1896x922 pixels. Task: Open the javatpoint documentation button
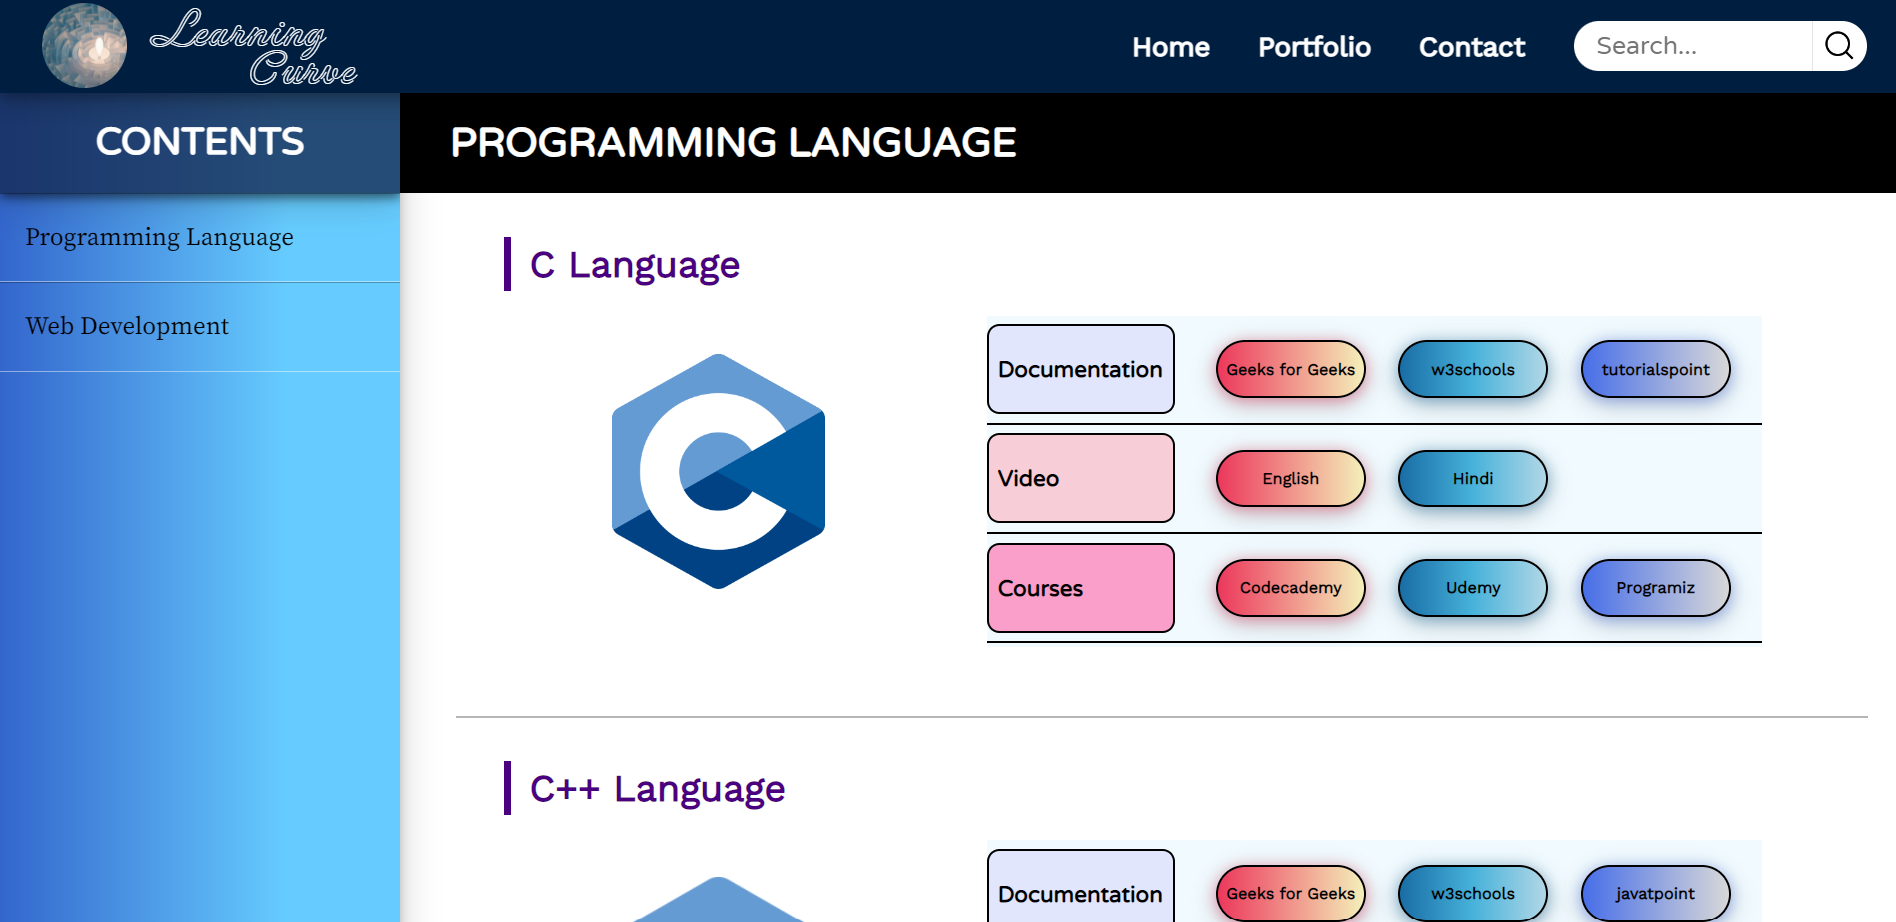click(1656, 893)
